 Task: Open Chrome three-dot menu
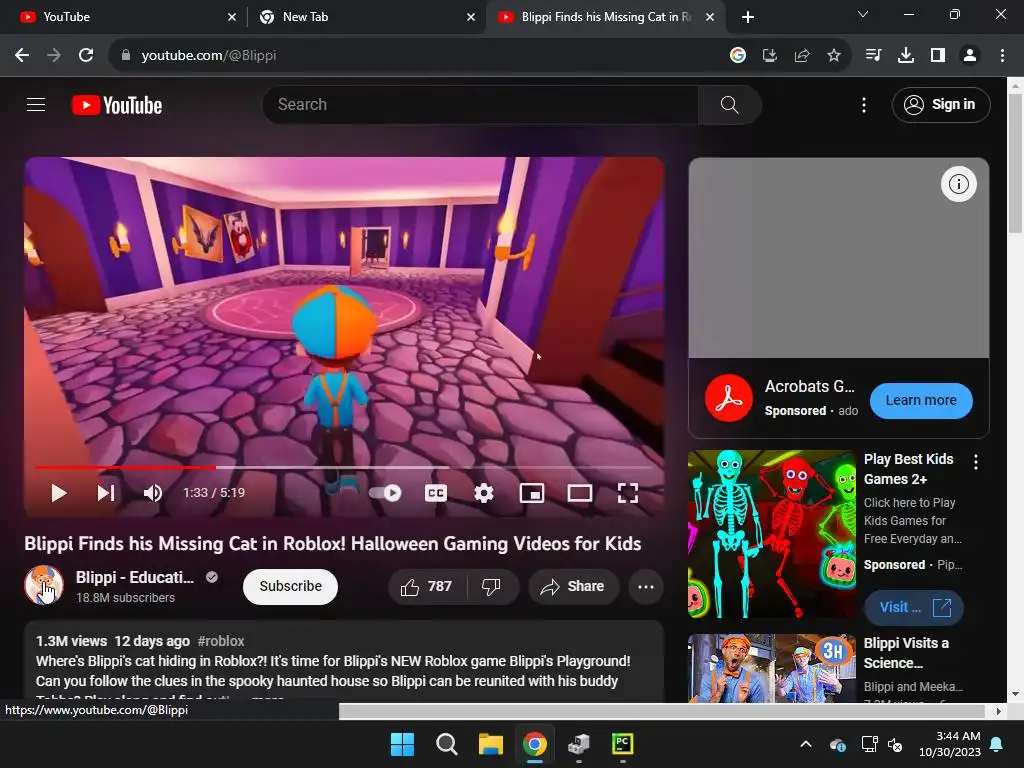click(x=1002, y=56)
